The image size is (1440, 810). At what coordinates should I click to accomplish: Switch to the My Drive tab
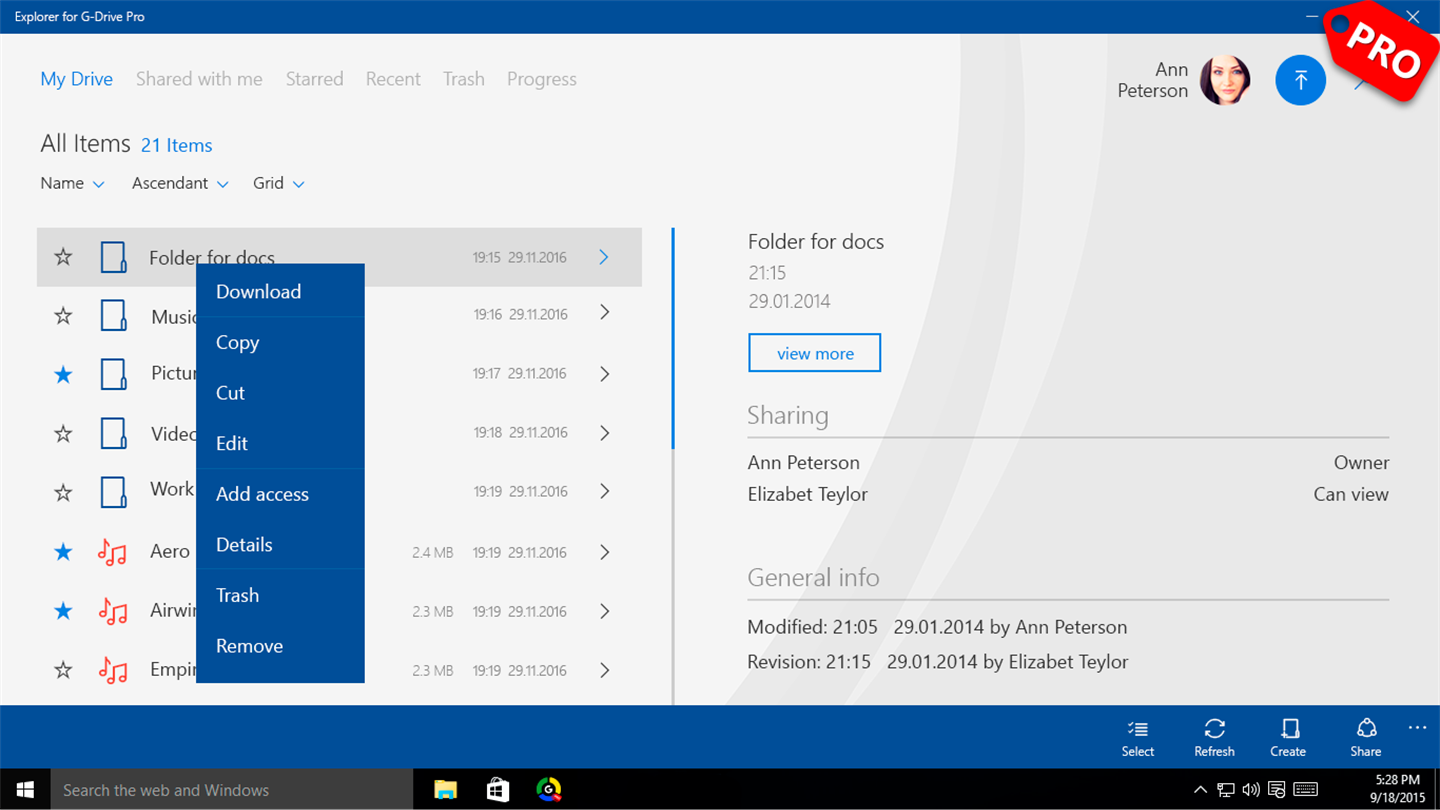pos(77,79)
